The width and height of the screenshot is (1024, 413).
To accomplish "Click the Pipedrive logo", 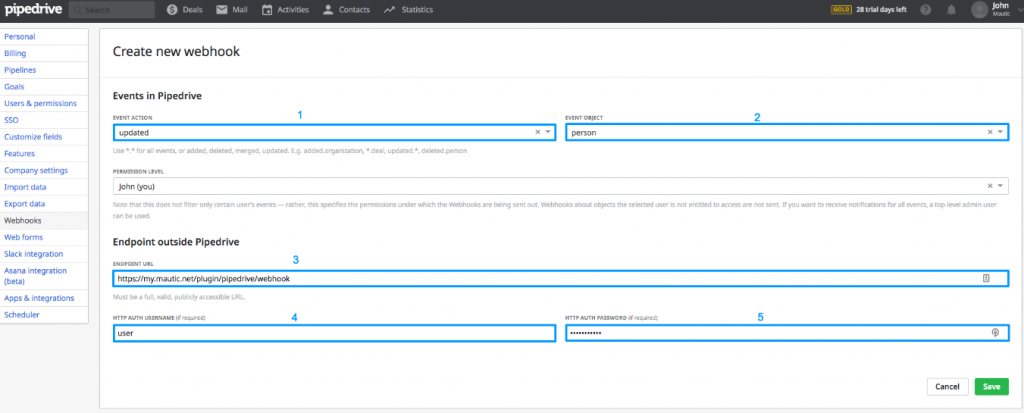I will [x=34, y=10].
